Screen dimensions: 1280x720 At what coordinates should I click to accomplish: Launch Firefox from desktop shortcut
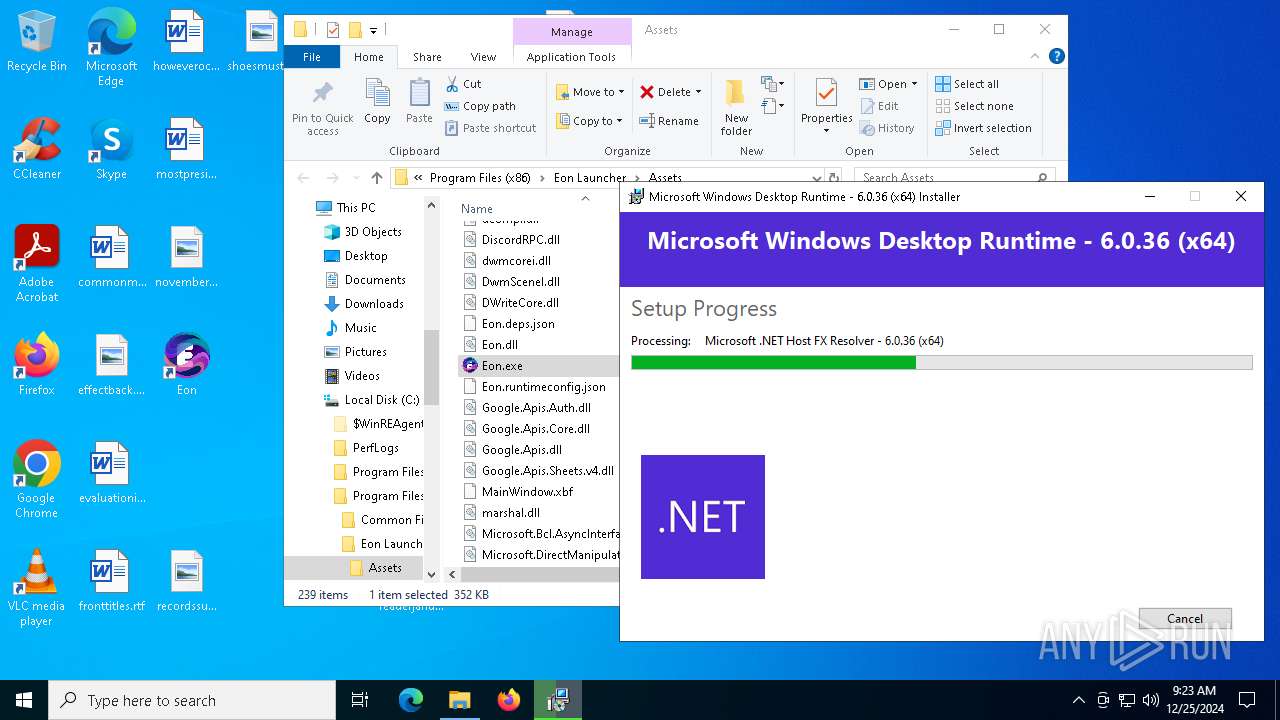37,365
